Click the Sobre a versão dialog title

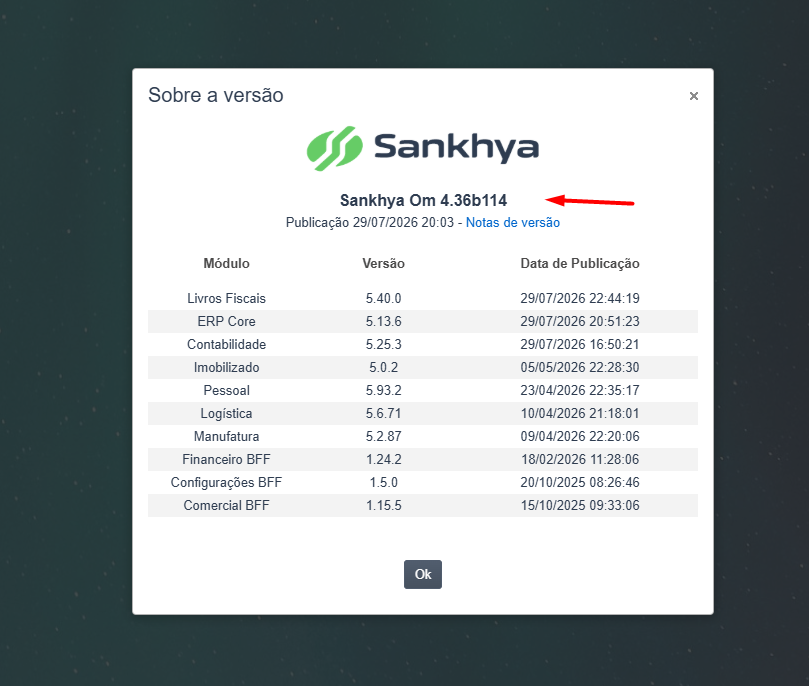(216, 95)
